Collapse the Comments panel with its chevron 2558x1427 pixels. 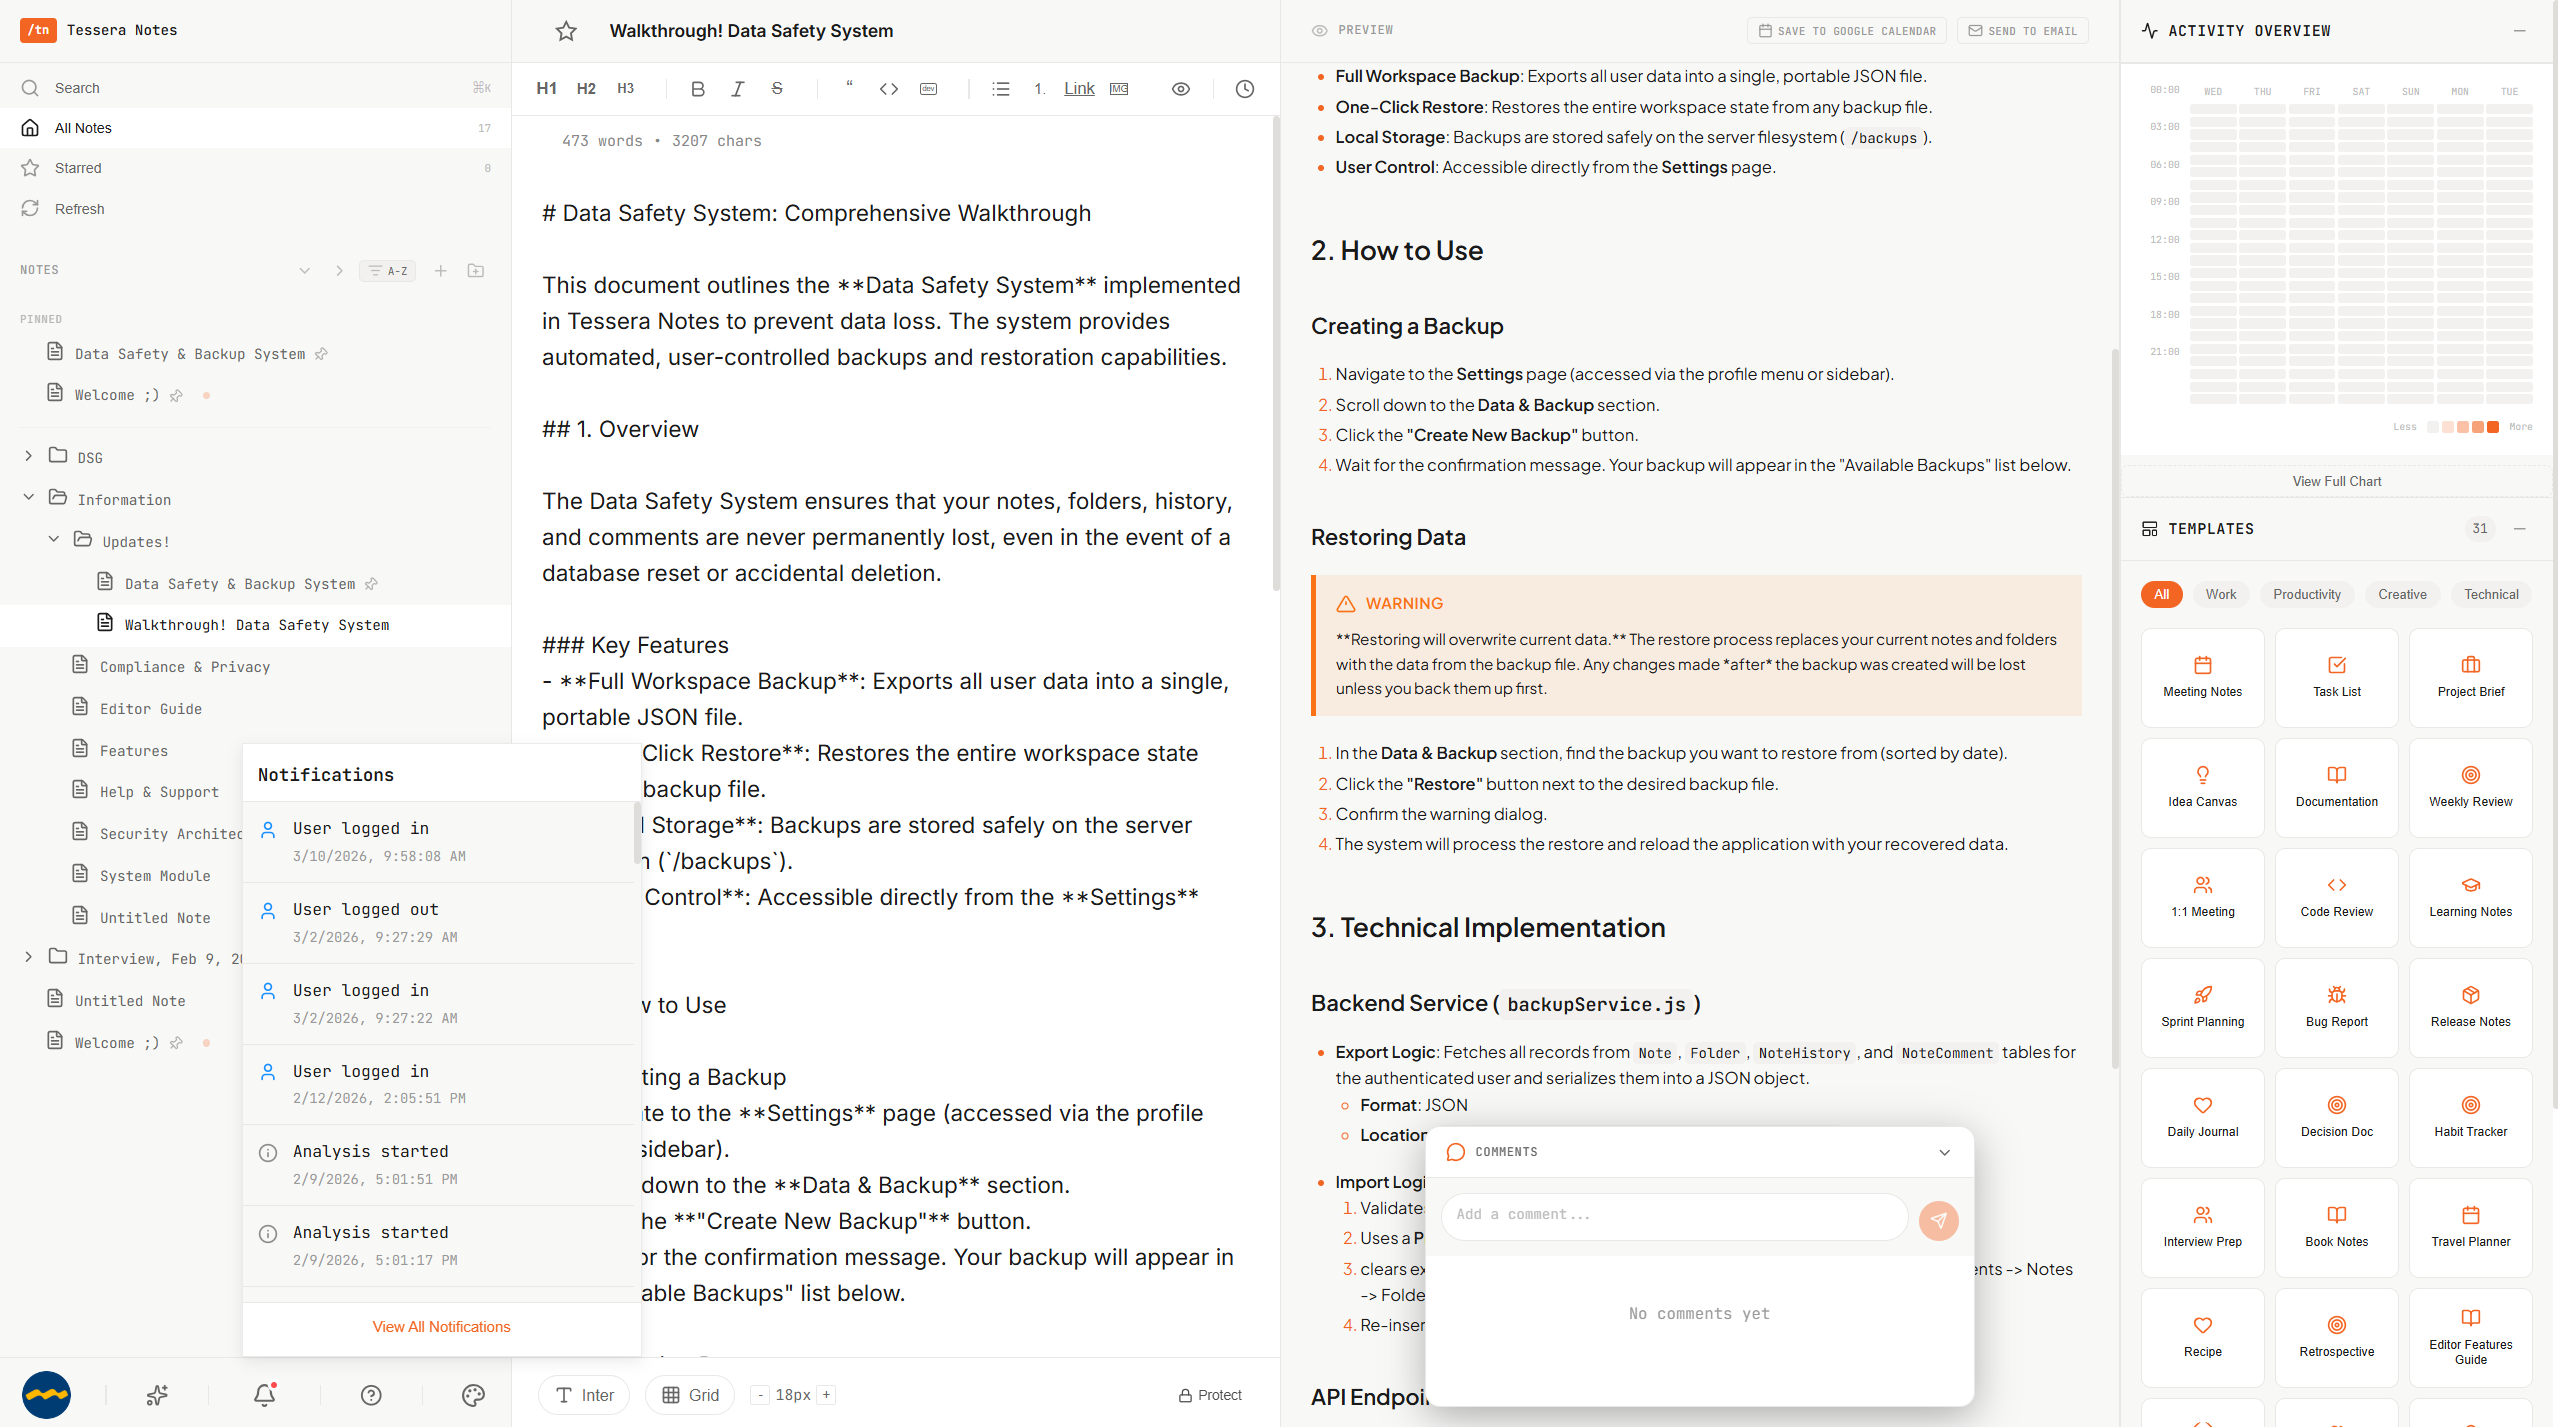coord(1943,1152)
